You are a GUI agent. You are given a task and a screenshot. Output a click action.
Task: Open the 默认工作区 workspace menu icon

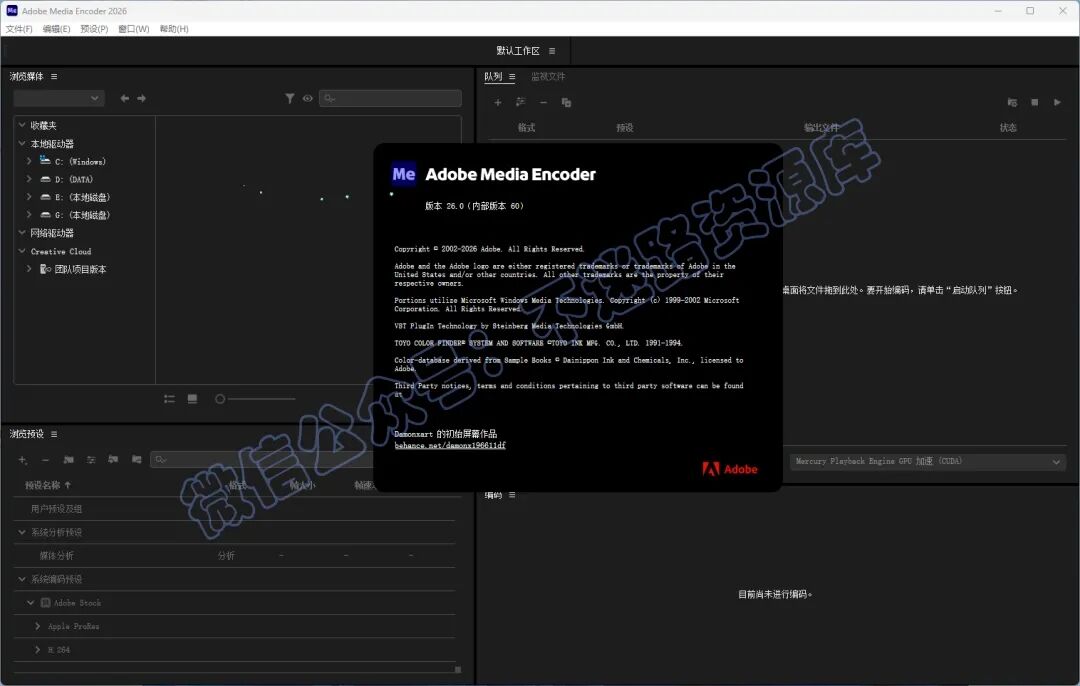[x=552, y=51]
